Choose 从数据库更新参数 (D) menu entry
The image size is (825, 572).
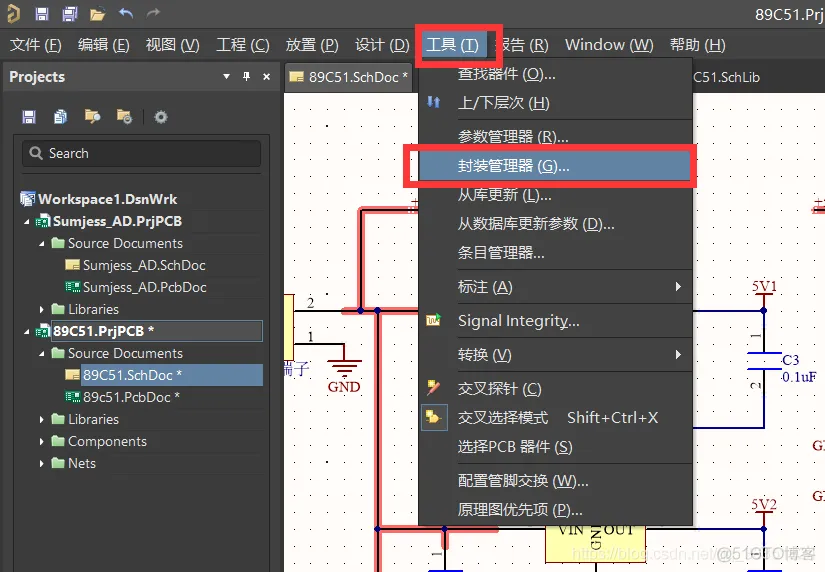click(555, 224)
